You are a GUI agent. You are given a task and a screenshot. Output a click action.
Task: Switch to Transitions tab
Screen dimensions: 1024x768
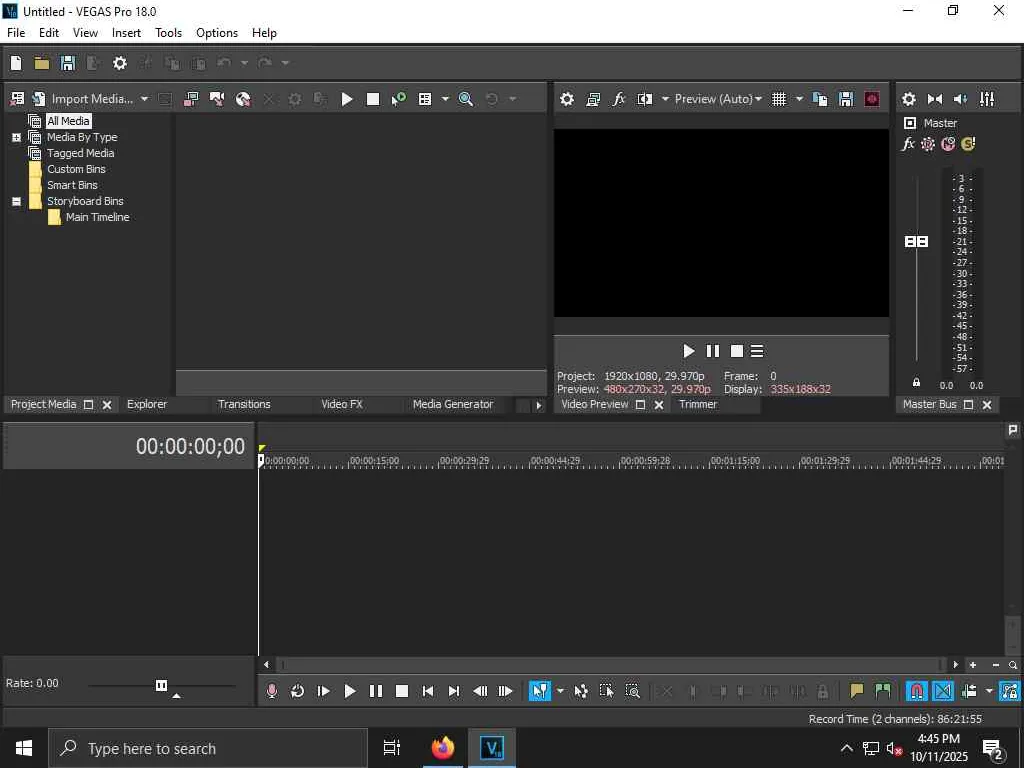(244, 404)
